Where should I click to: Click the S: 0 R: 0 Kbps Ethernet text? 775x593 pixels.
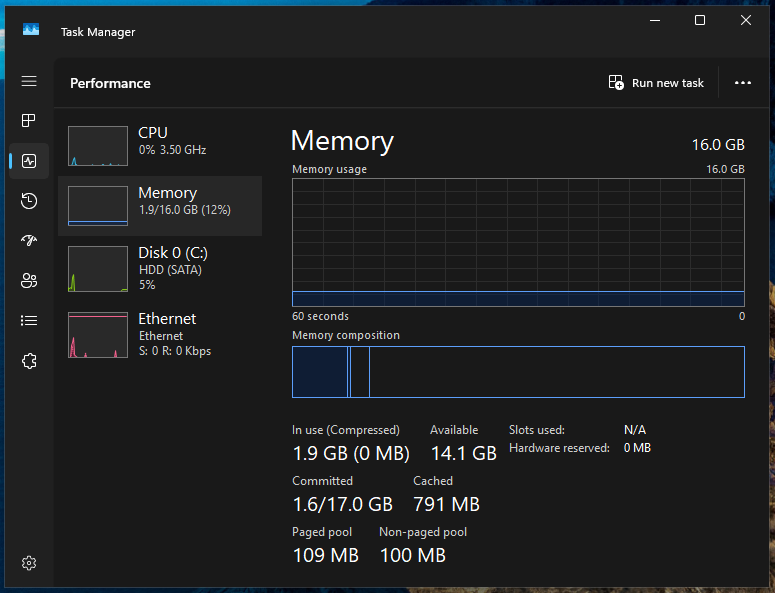pyautogui.click(x=175, y=351)
